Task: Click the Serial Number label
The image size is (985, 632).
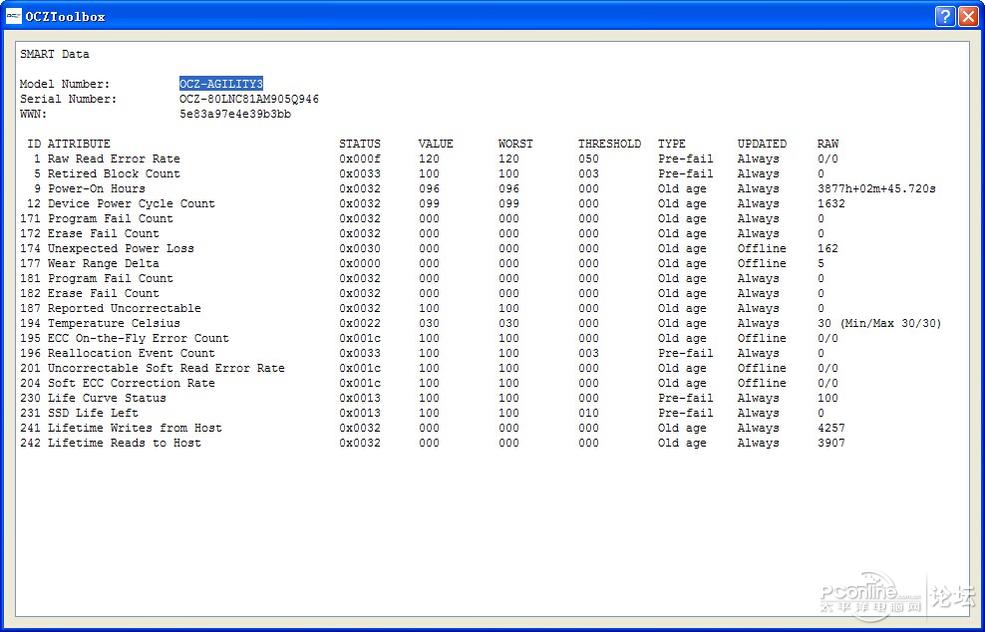Action: pyautogui.click(x=68, y=99)
